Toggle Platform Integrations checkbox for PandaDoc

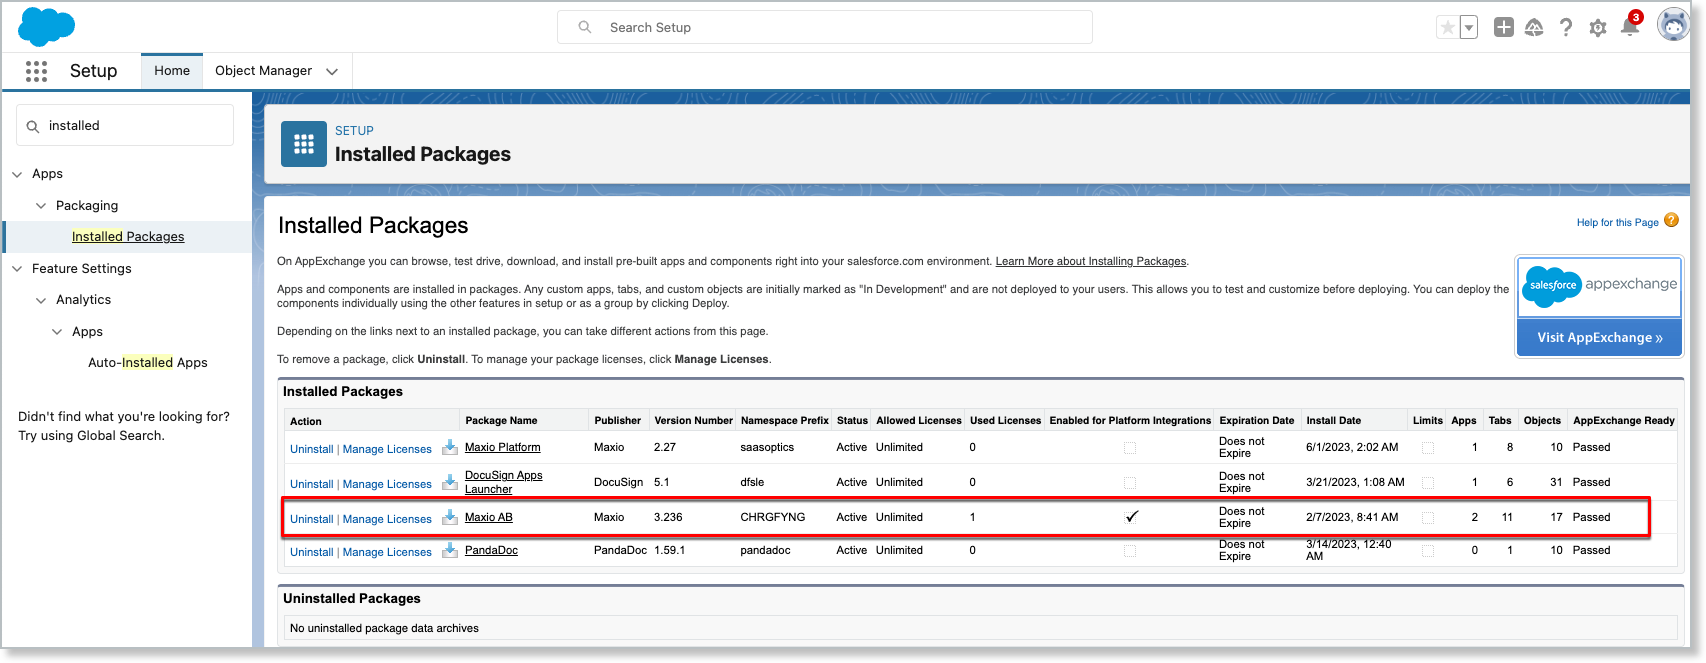(1130, 551)
